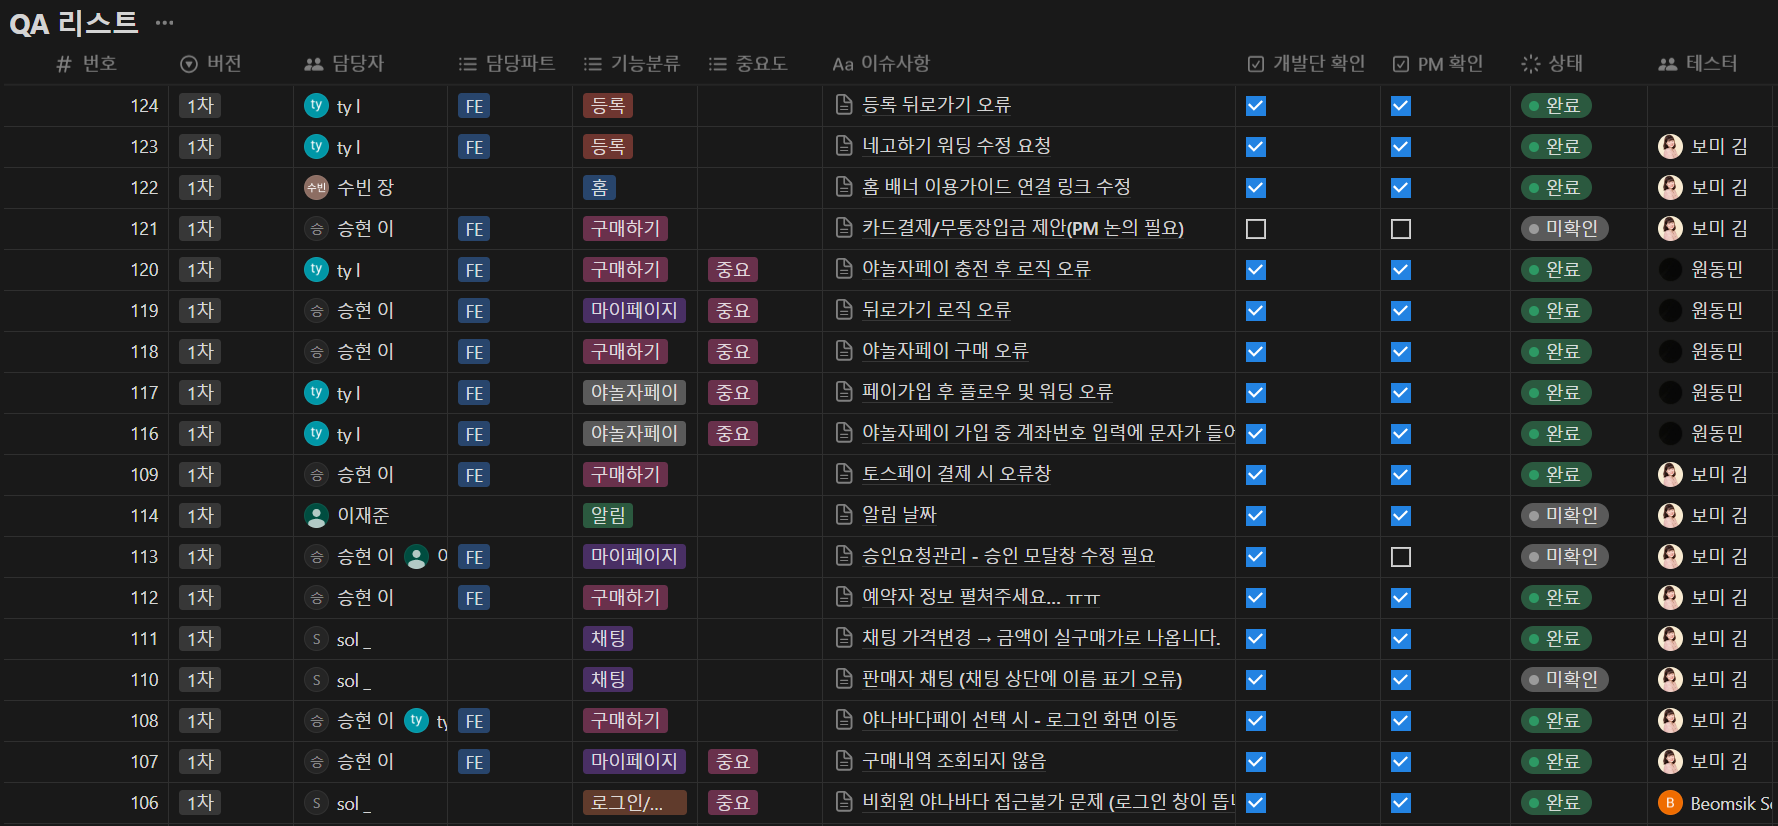Open the 테스터 column header menu
1778x826 pixels.
[1697, 63]
